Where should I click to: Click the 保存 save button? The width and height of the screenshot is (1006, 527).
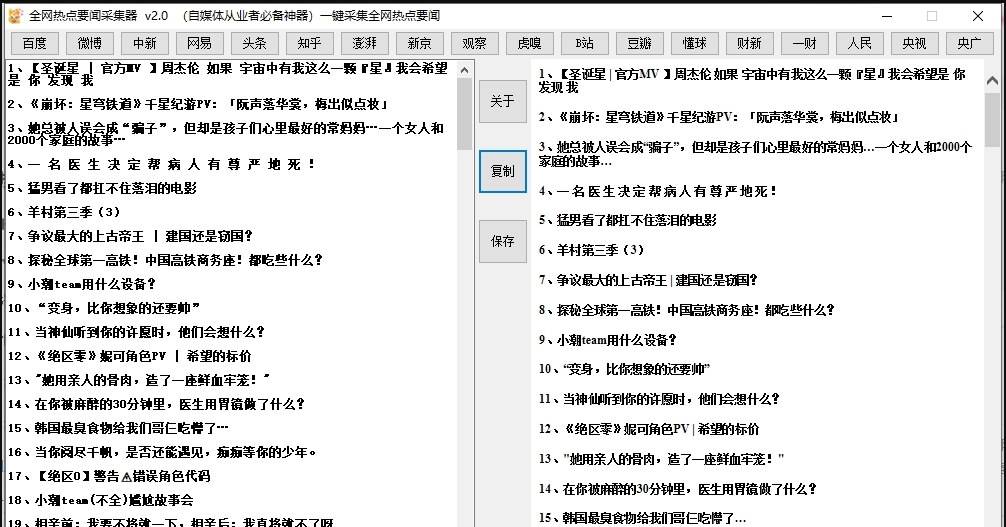[x=502, y=241]
